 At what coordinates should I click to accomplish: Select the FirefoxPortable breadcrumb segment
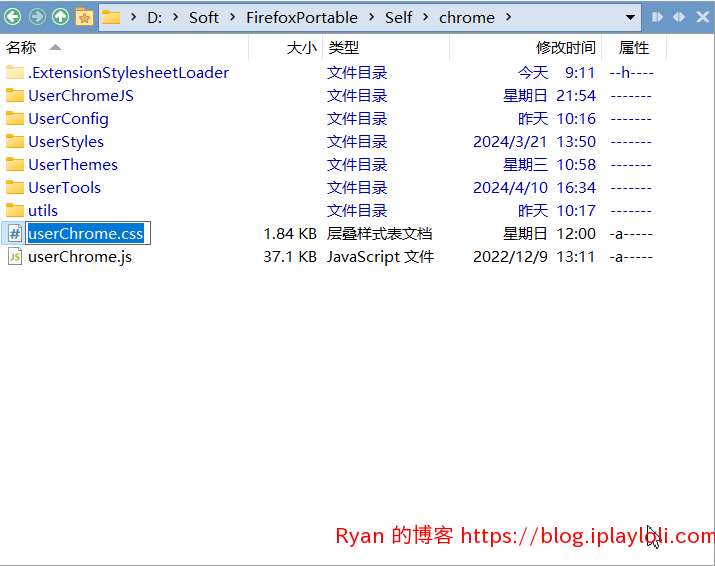click(302, 18)
